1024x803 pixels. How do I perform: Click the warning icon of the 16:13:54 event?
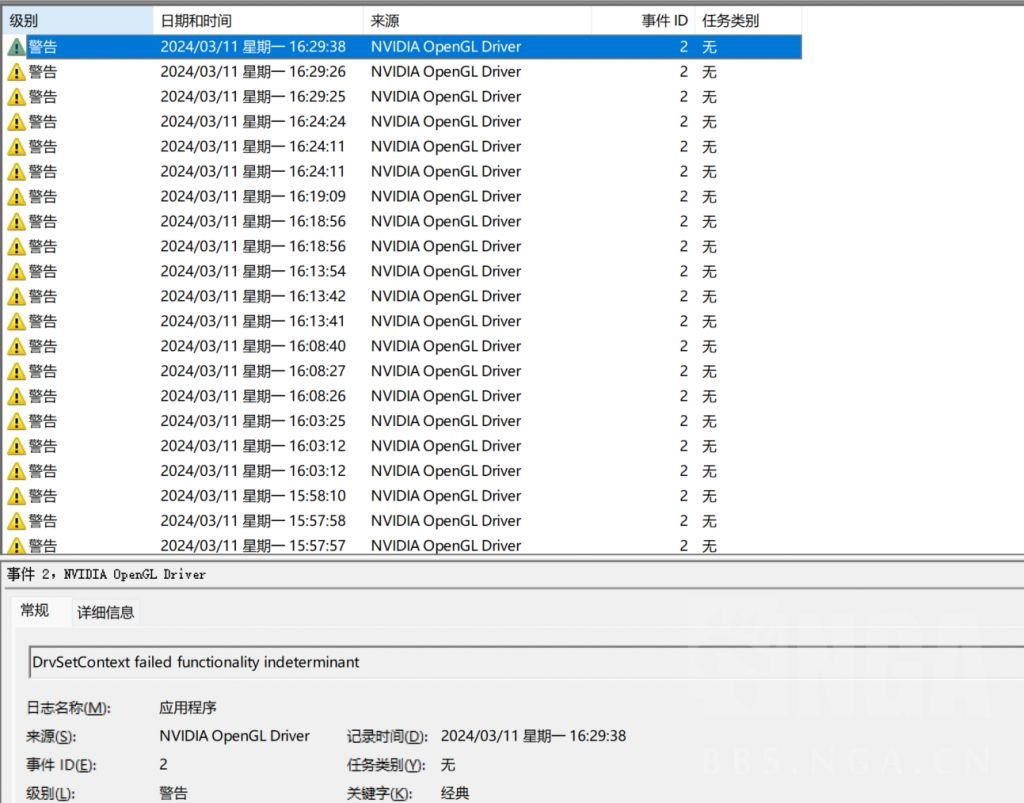click(16, 272)
